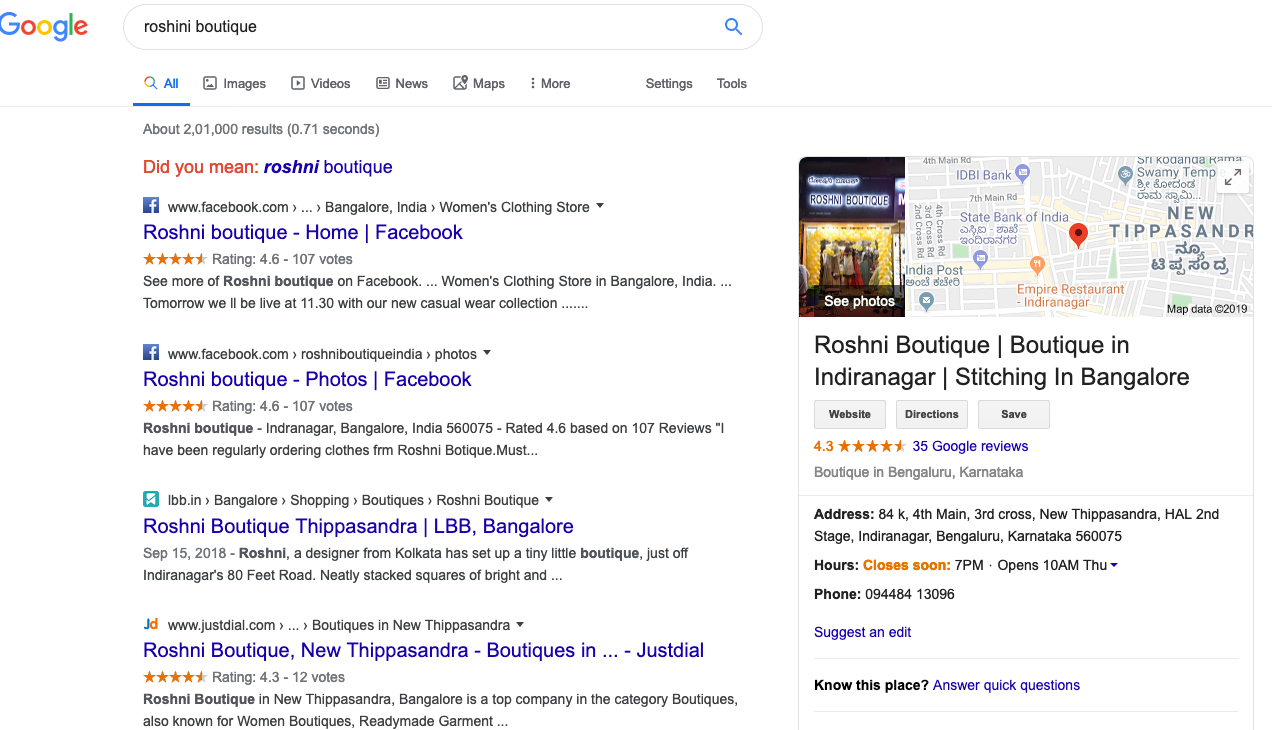Click the Swamy Temple marker on the map
Image resolution: width=1272 pixels, height=730 pixels.
click(1125, 174)
